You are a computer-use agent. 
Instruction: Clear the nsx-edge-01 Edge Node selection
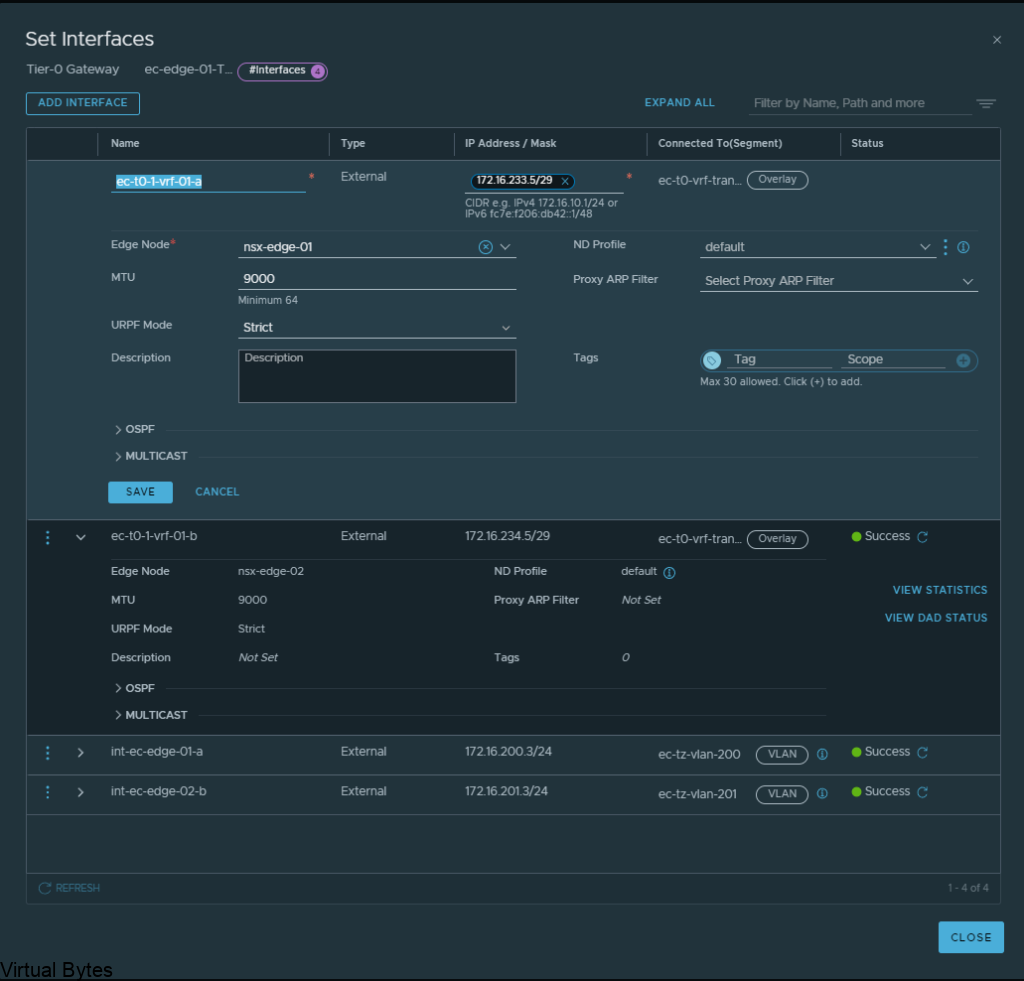(486, 247)
